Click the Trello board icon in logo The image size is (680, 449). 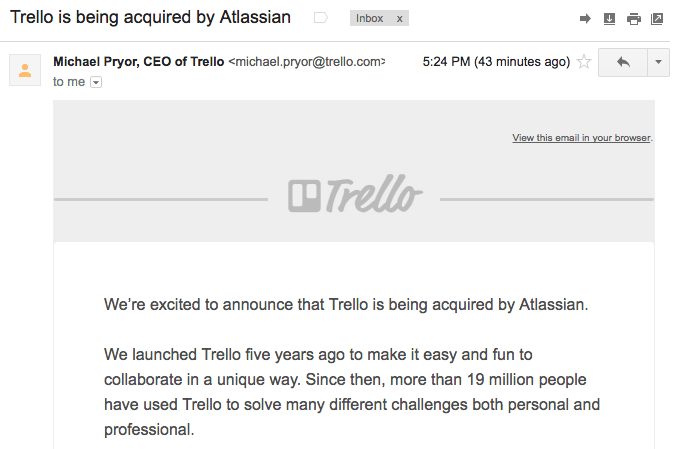pos(303,196)
